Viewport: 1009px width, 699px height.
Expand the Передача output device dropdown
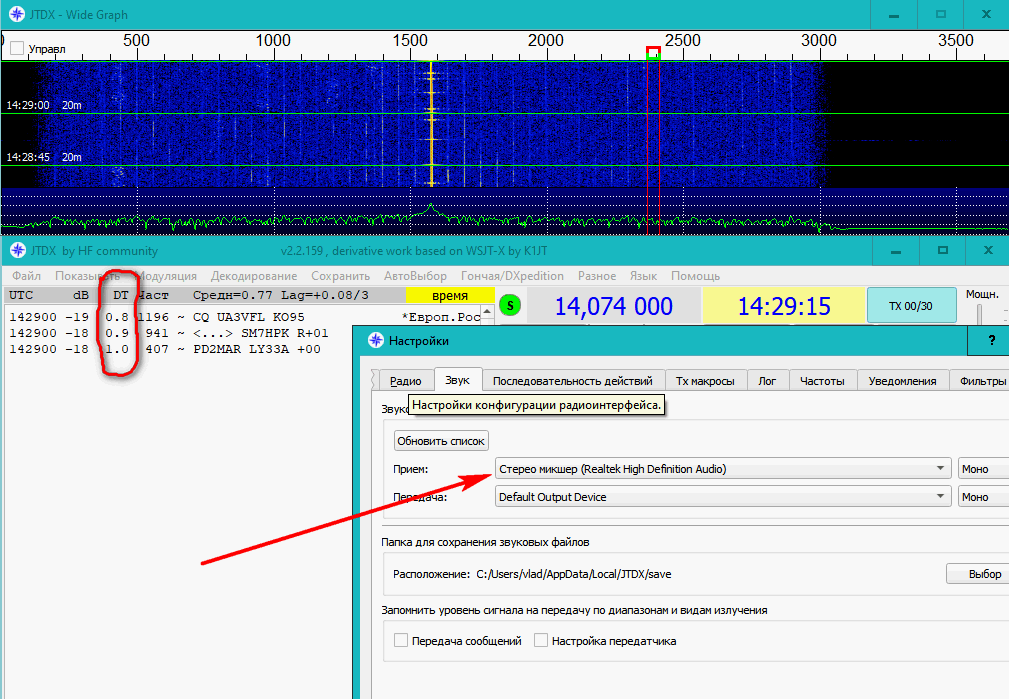722,497
